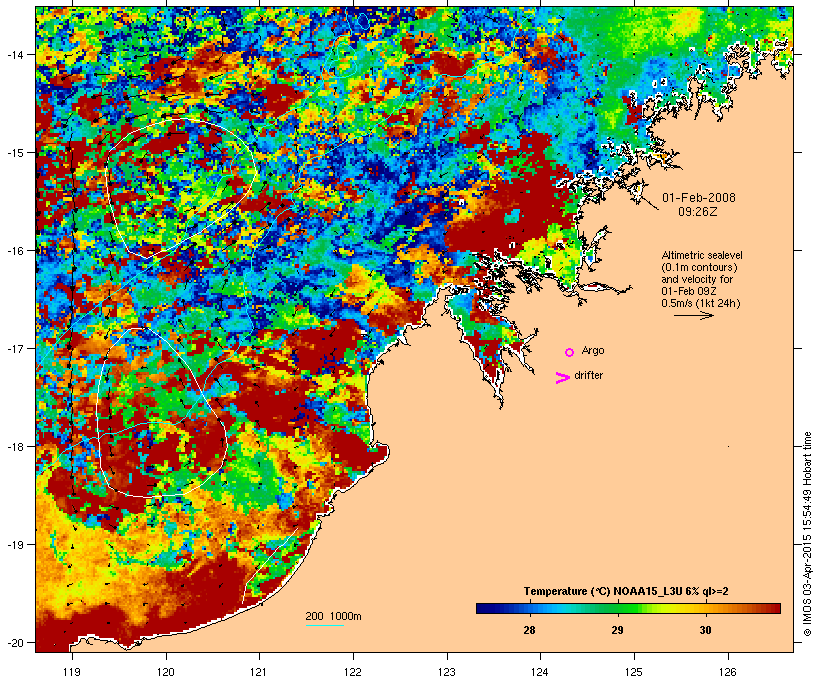The image size is (820, 680).
Task: Click the colorbar value 29
Action: tap(617, 630)
